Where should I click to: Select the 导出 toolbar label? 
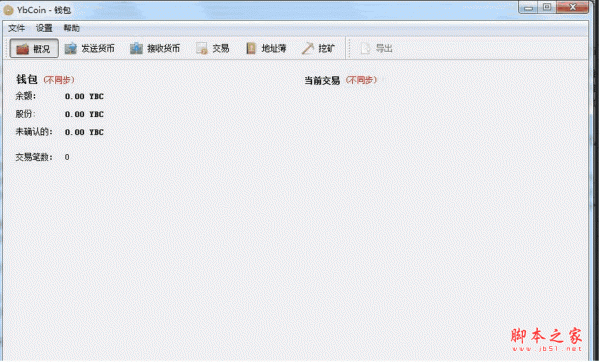[384, 49]
